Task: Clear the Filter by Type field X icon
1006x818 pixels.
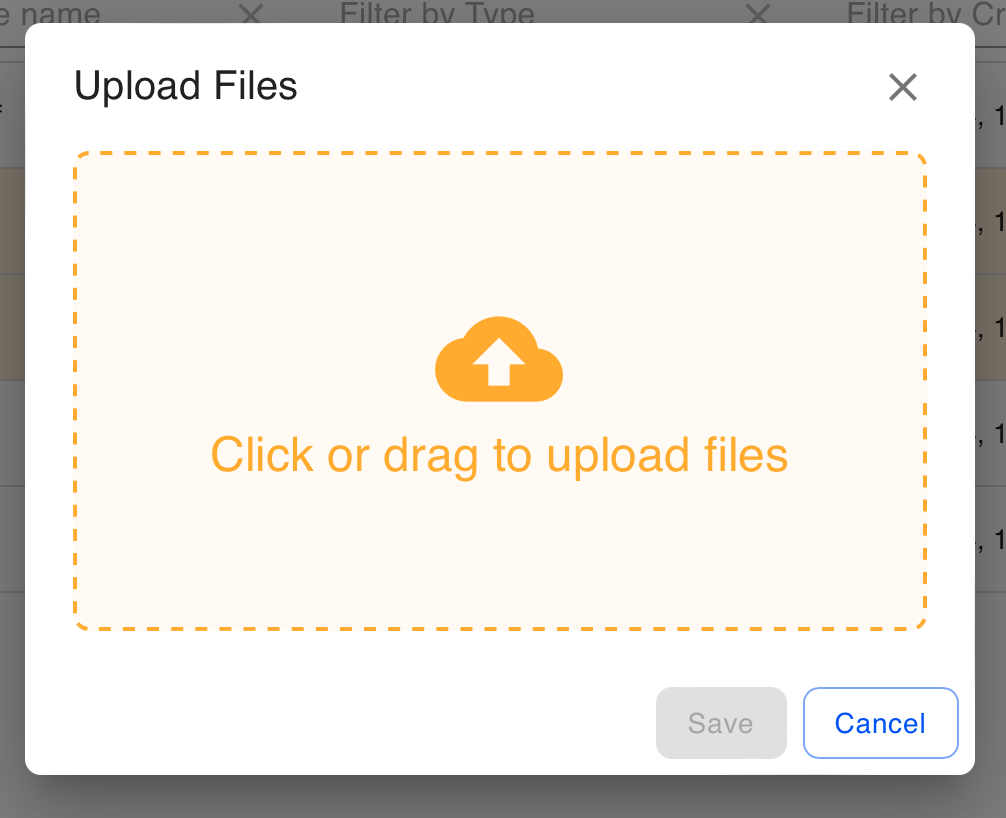Action: [758, 13]
